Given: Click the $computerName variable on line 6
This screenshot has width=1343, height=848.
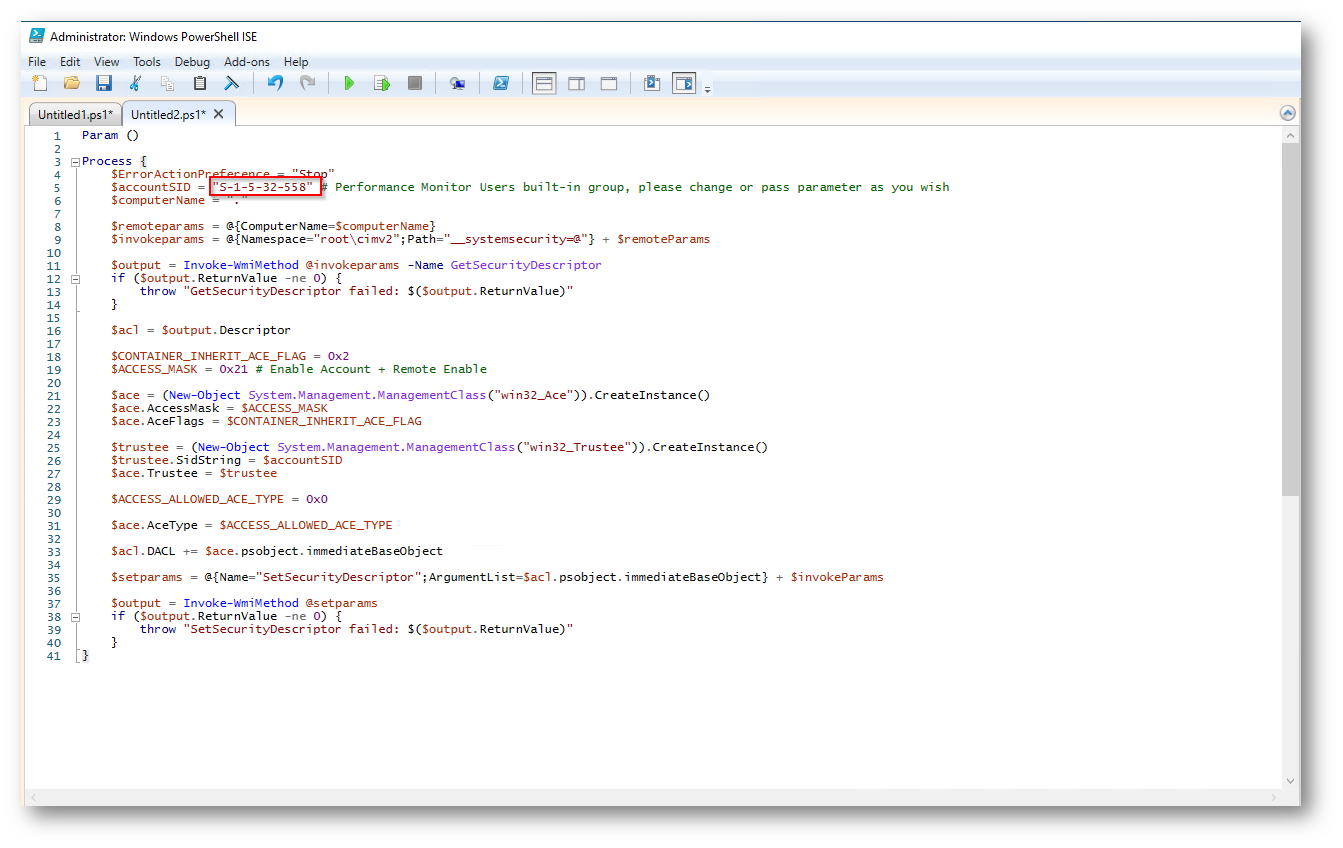Looking at the screenshot, I should pos(158,200).
